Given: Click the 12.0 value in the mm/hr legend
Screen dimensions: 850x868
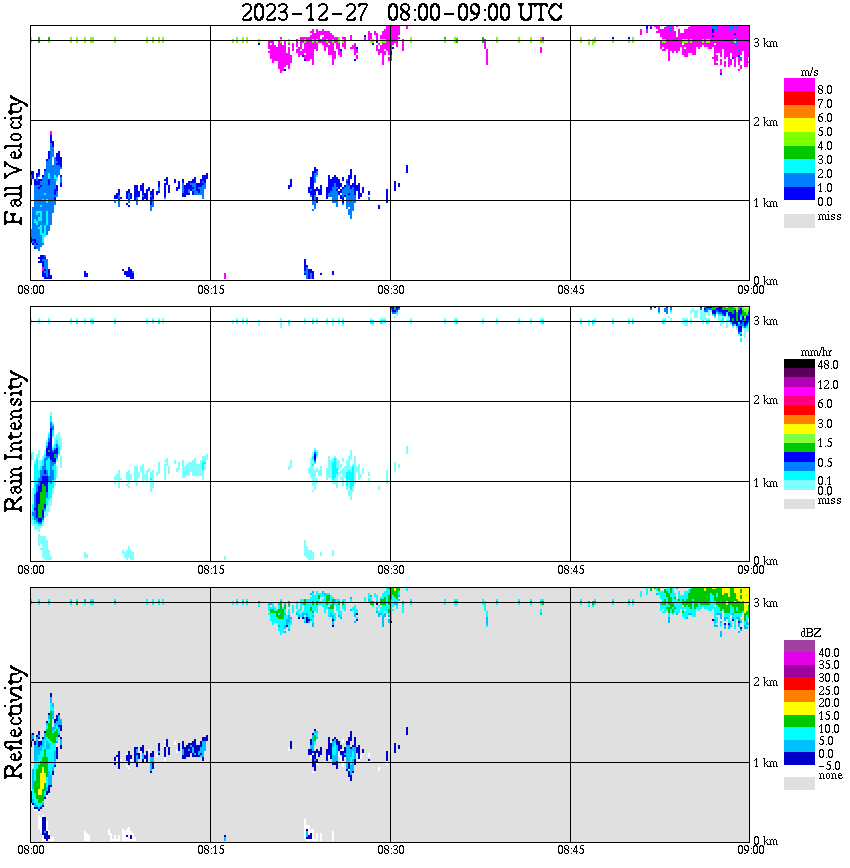Looking at the screenshot, I should click(x=828, y=385).
